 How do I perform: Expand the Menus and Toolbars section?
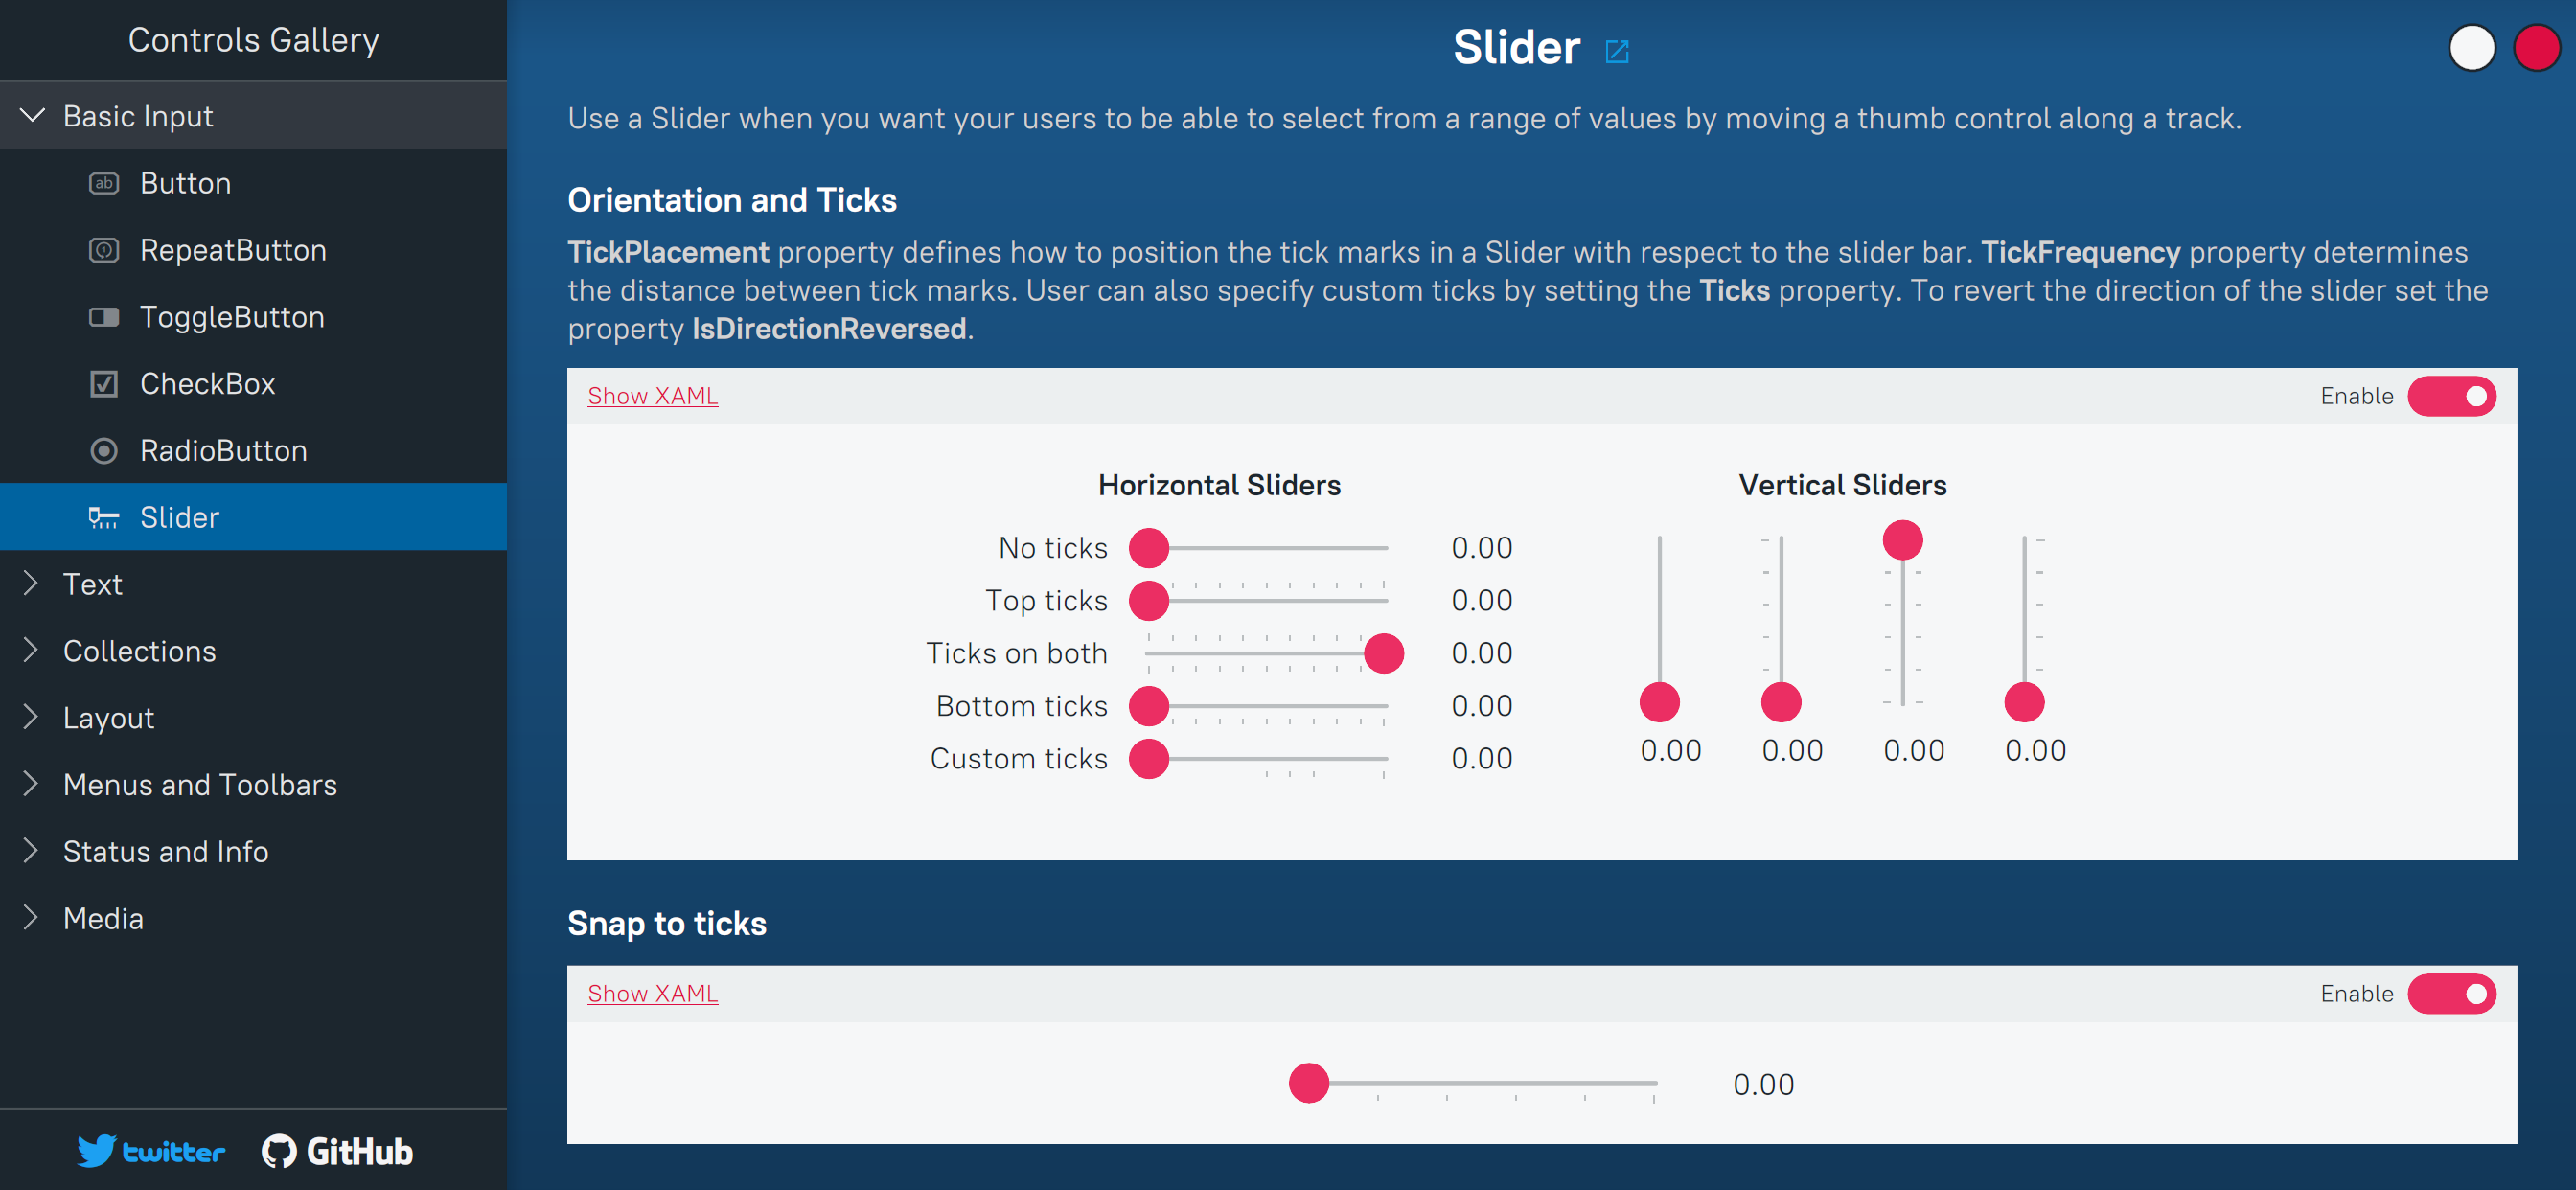point(31,785)
